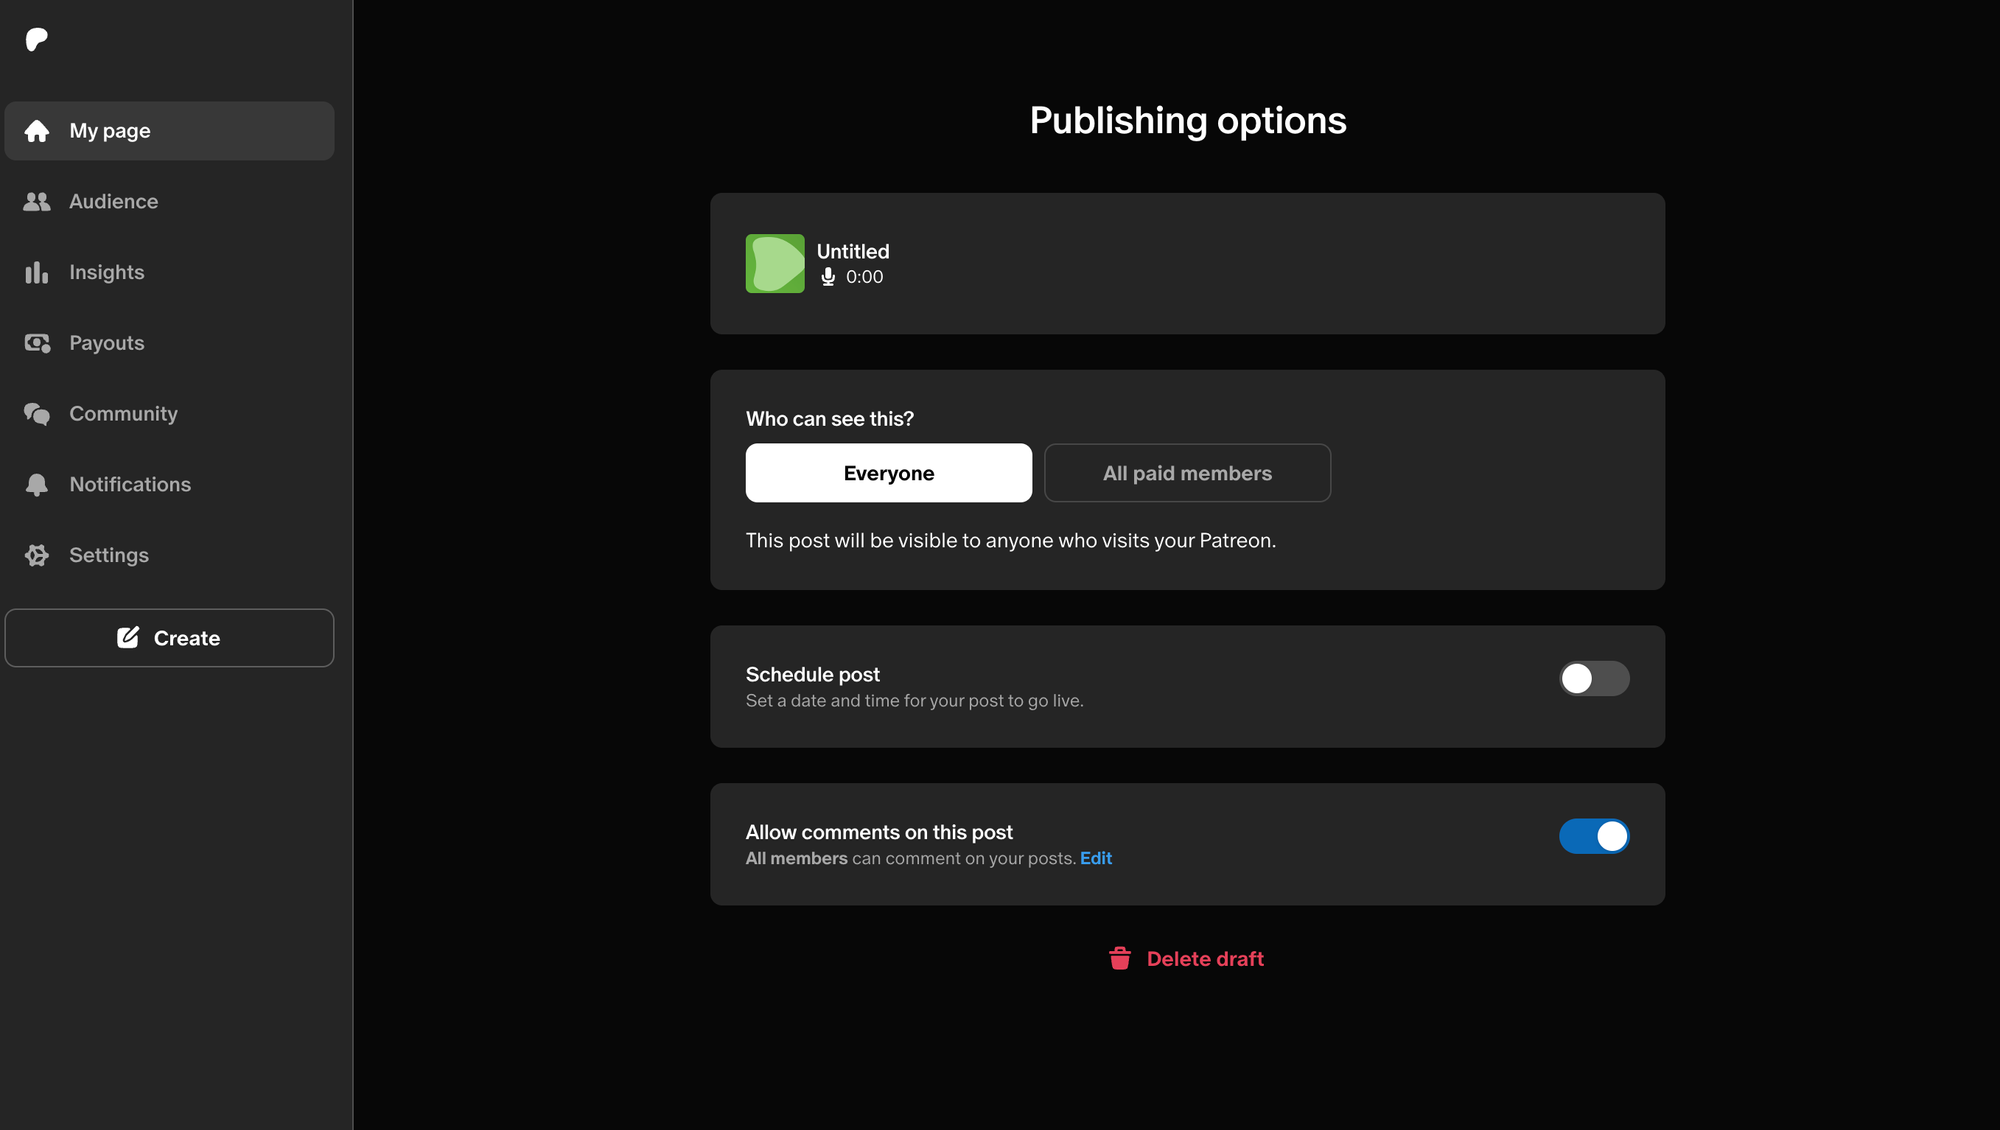Click the microphone icon under Untitled
The image size is (2000, 1130).
click(828, 277)
